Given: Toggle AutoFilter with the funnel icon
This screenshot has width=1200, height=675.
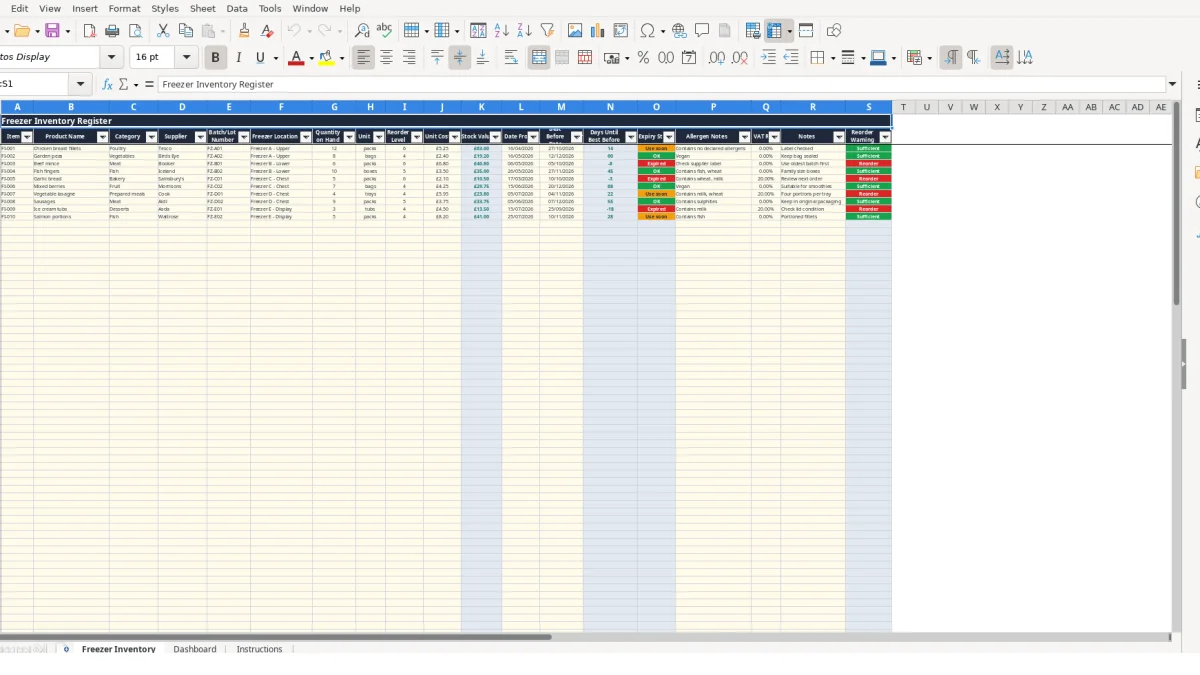Looking at the screenshot, I should click(547, 31).
